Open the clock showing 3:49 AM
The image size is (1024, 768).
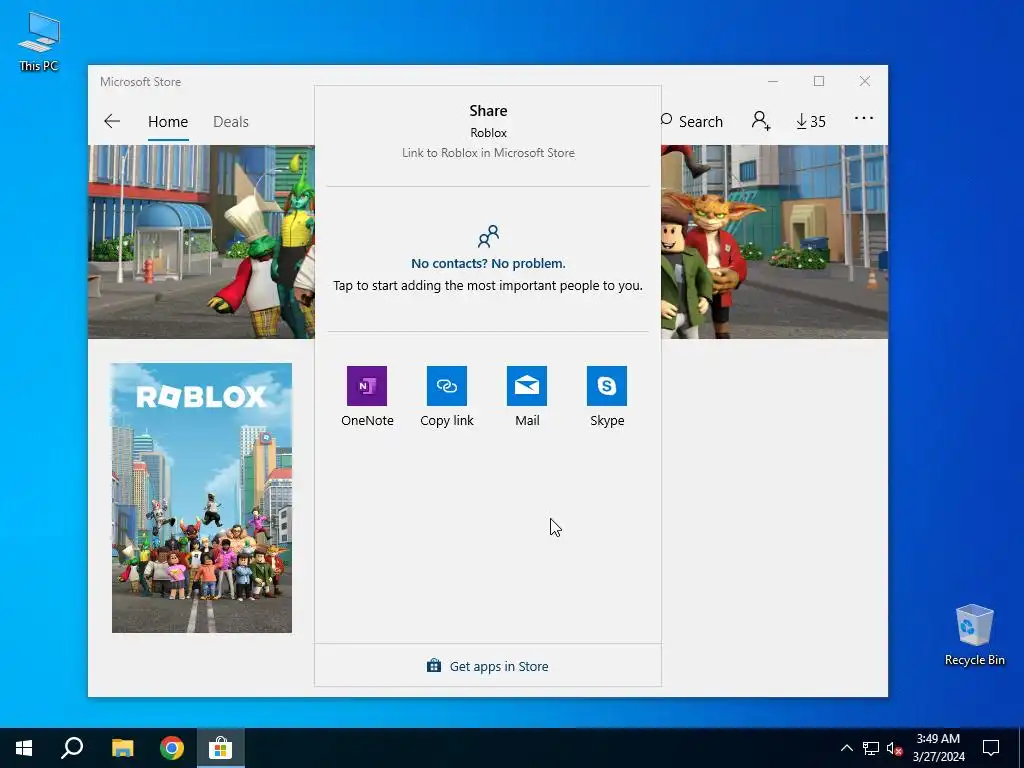tap(938, 748)
